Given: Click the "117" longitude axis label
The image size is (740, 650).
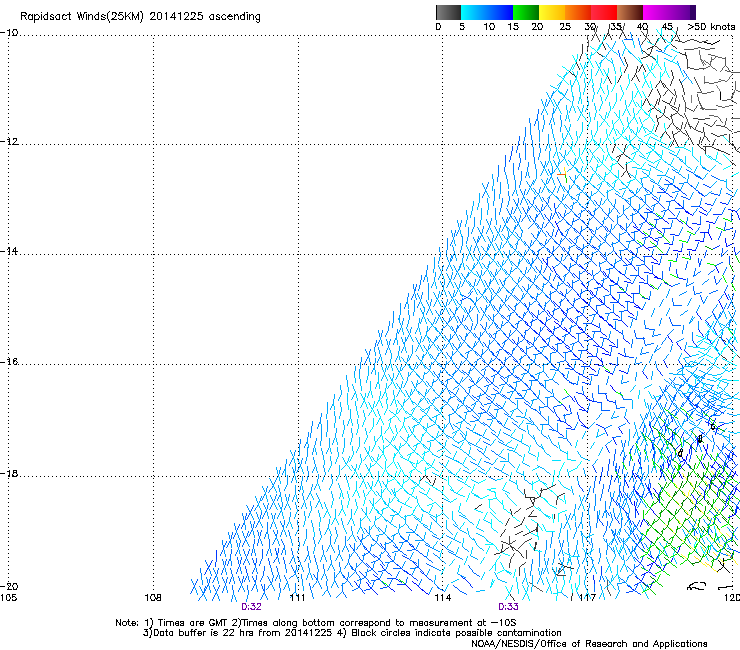Looking at the screenshot, I should 588,598.
